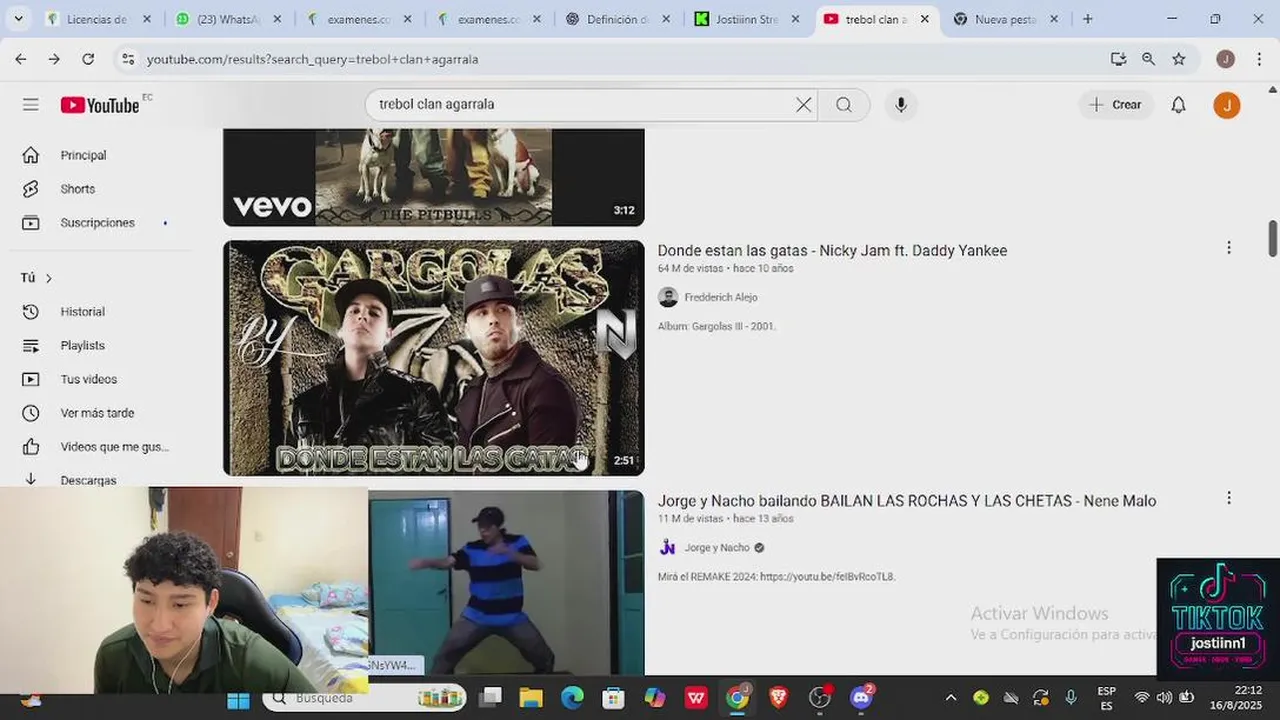Image resolution: width=1280 pixels, height=720 pixels.
Task: Close the trebol clan YouTube tab
Action: pos(924,19)
